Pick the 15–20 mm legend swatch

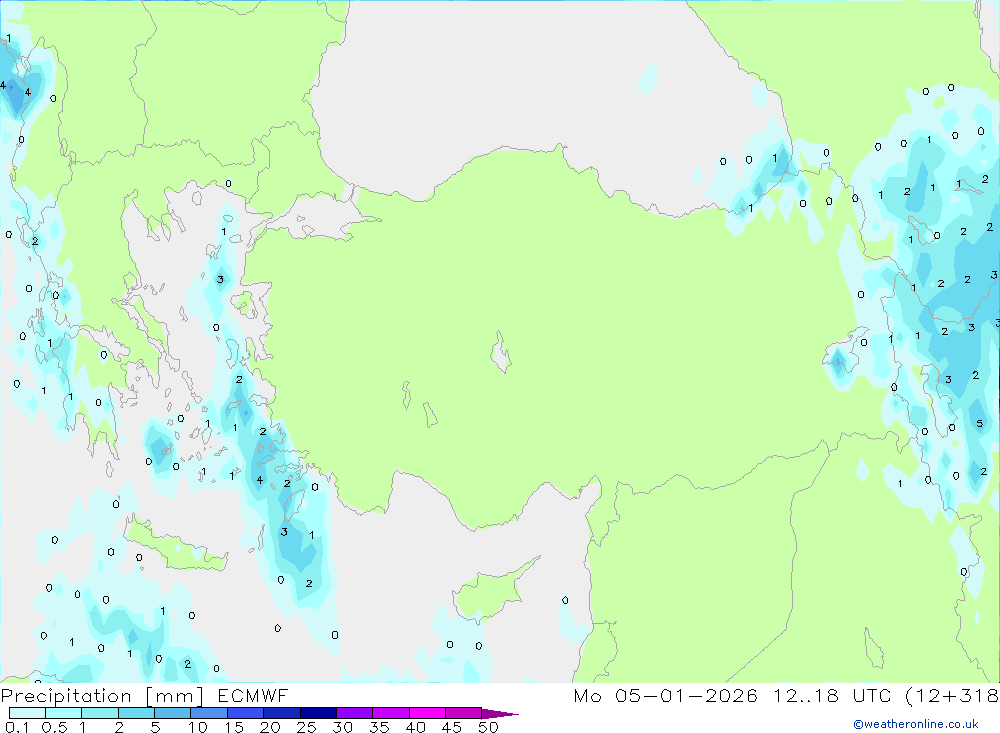tap(246, 713)
